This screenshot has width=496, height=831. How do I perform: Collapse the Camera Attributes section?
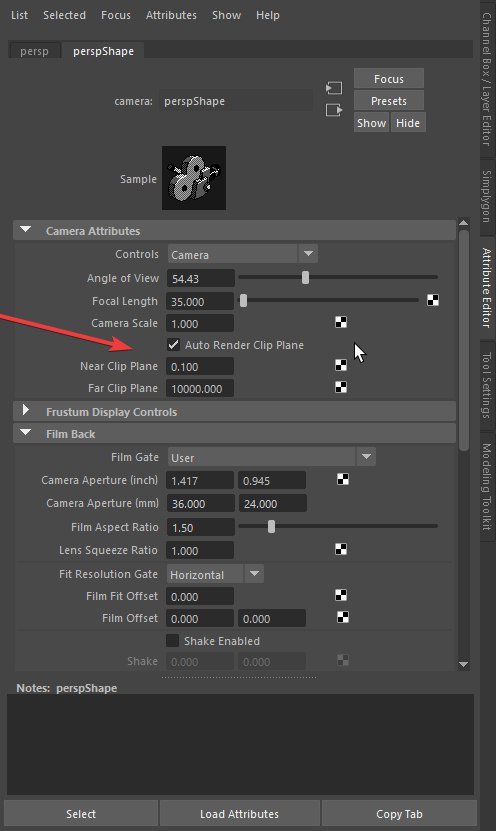click(25, 230)
